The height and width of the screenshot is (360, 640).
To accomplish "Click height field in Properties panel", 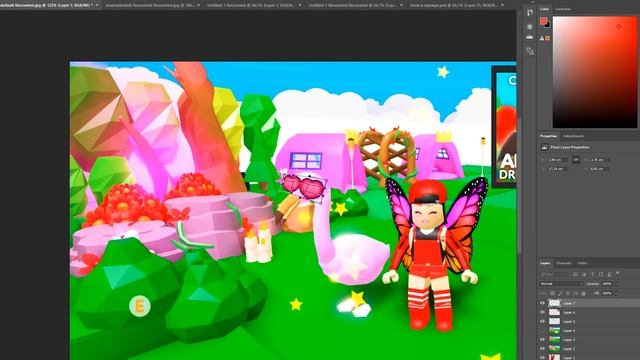I will pyautogui.click(x=600, y=160).
